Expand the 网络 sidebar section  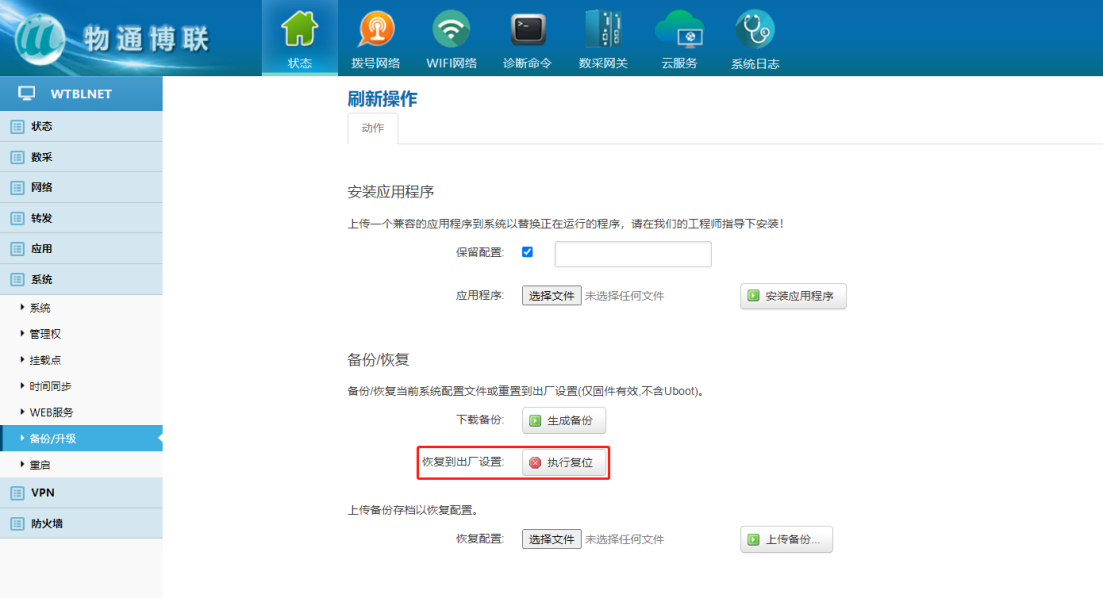click(42, 187)
